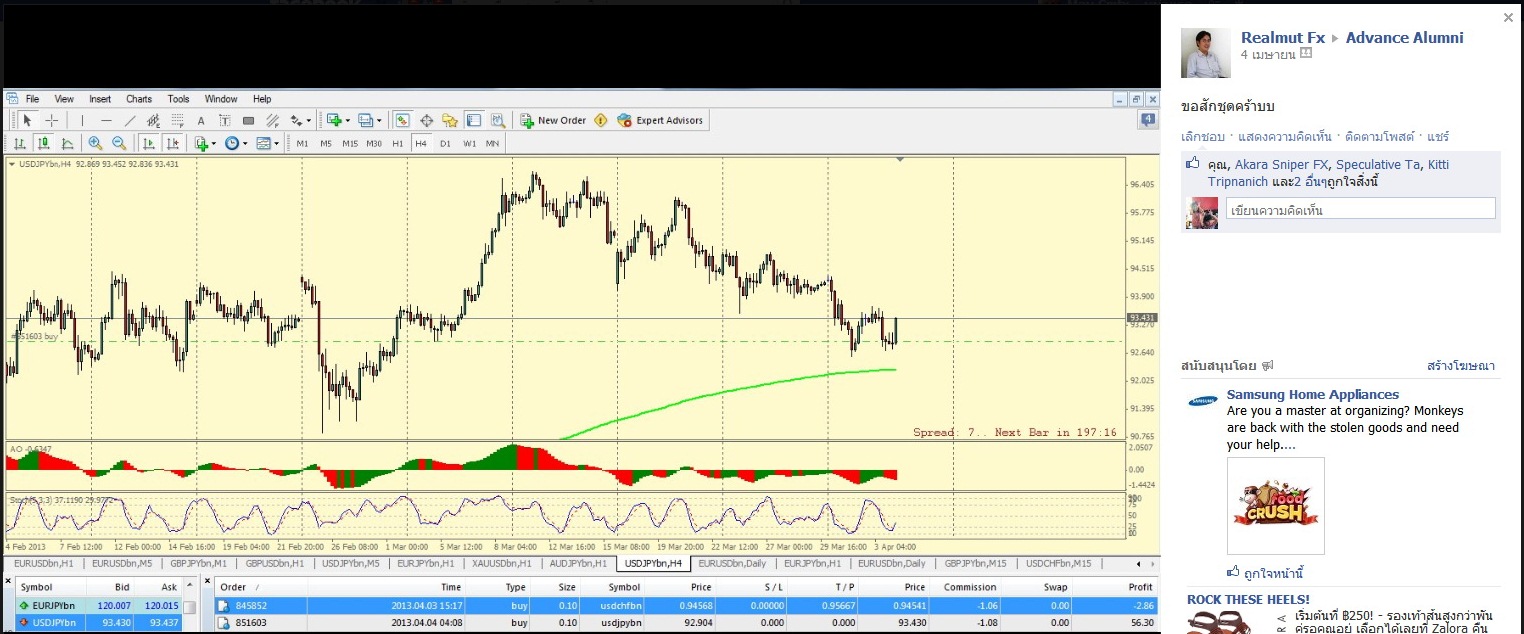Open the Advance Alumni group link
Image resolution: width=1524 pixels, height=634 pixels.
pos(1404,38)
